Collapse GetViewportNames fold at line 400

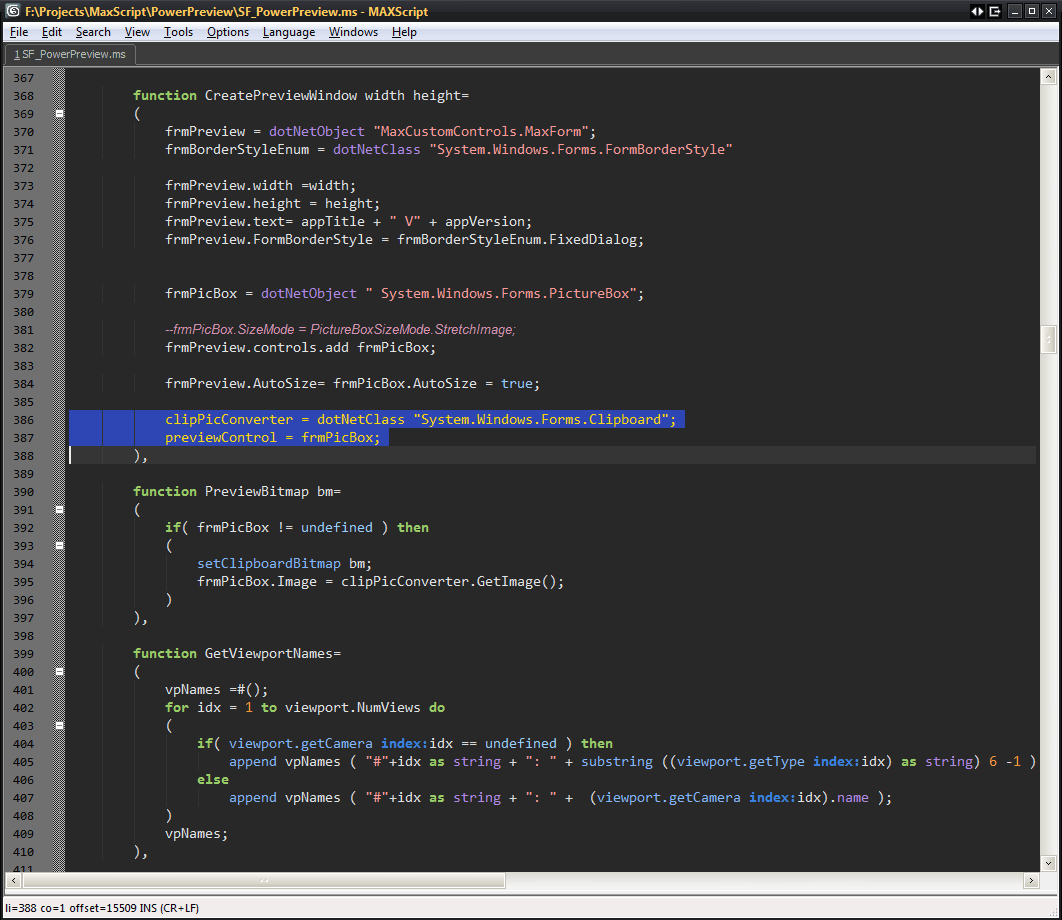click(x=59, y=672)
